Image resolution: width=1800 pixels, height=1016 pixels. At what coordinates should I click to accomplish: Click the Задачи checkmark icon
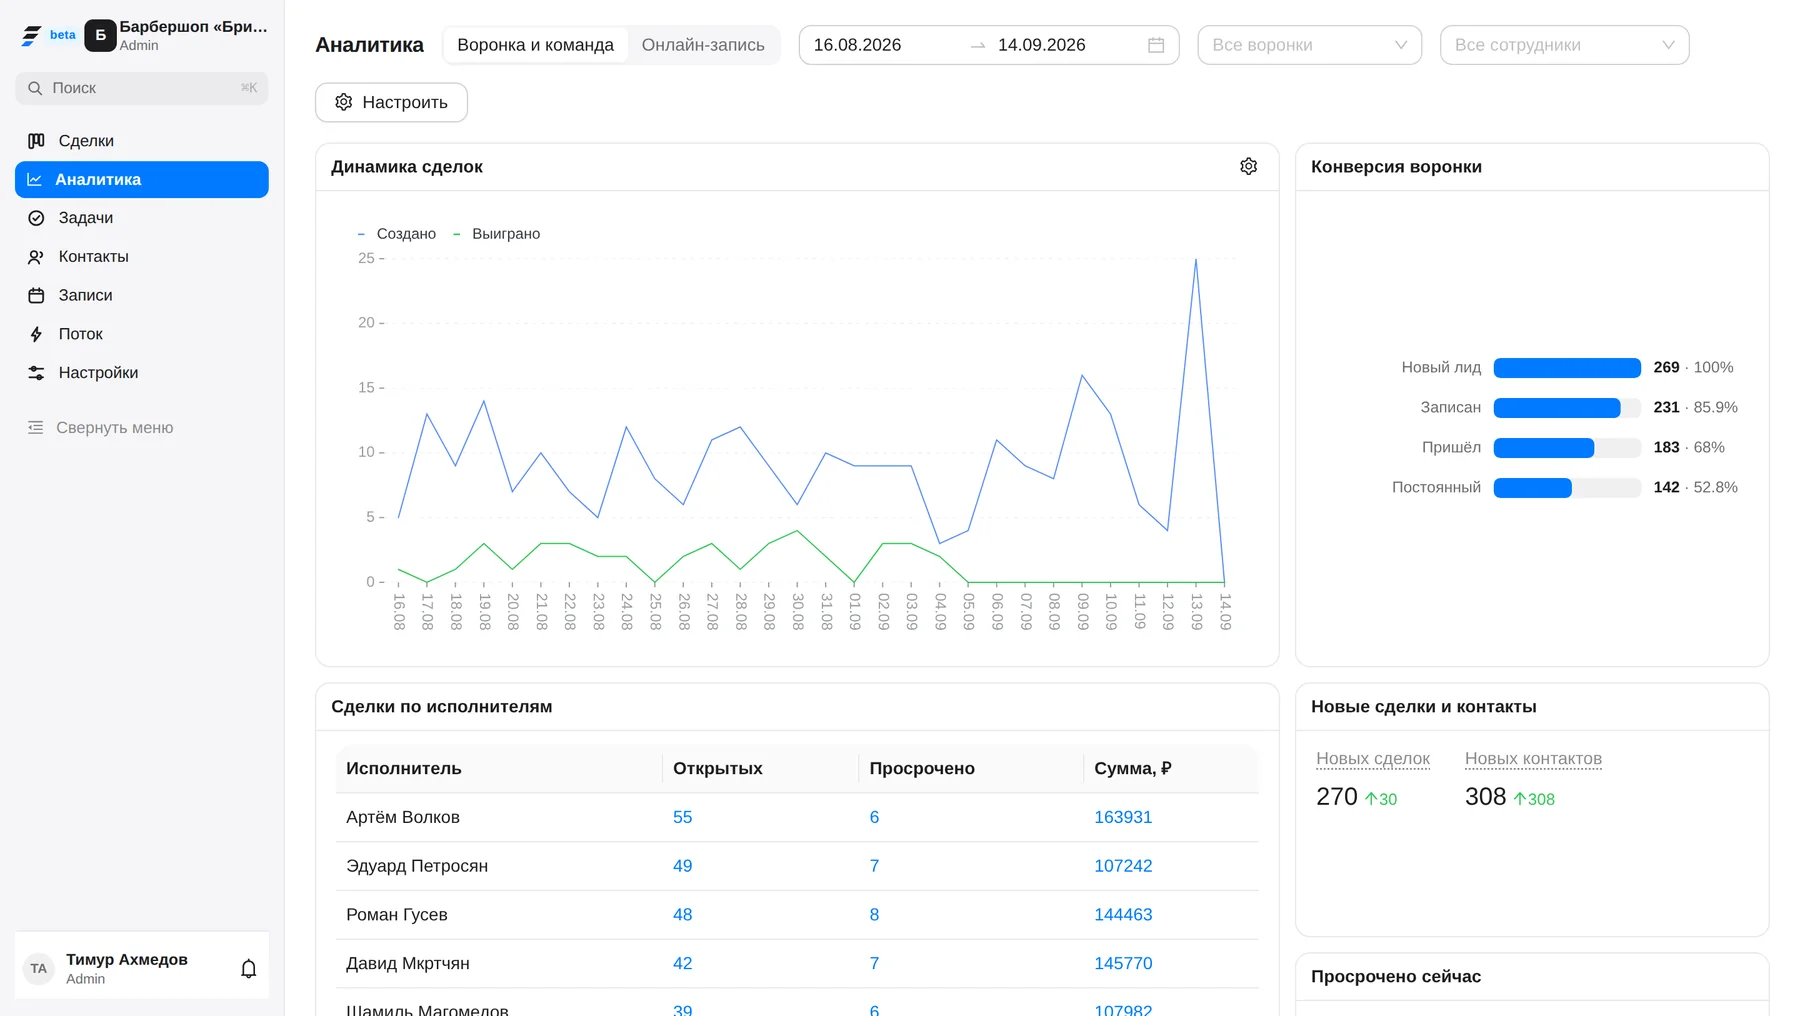[x=36, y=218]
